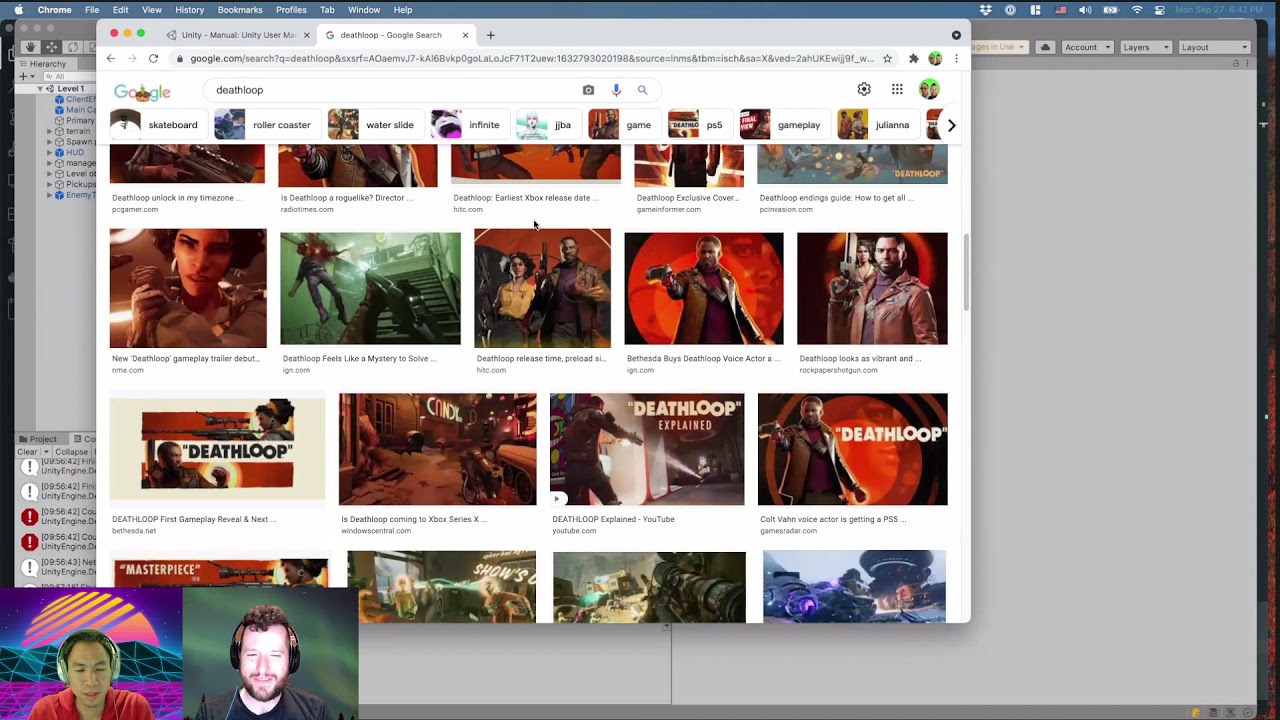Image resolution: width=1280 pixels, height=720 pixels.
Task: Open the Profiles menu
Action: click(291, 10)
